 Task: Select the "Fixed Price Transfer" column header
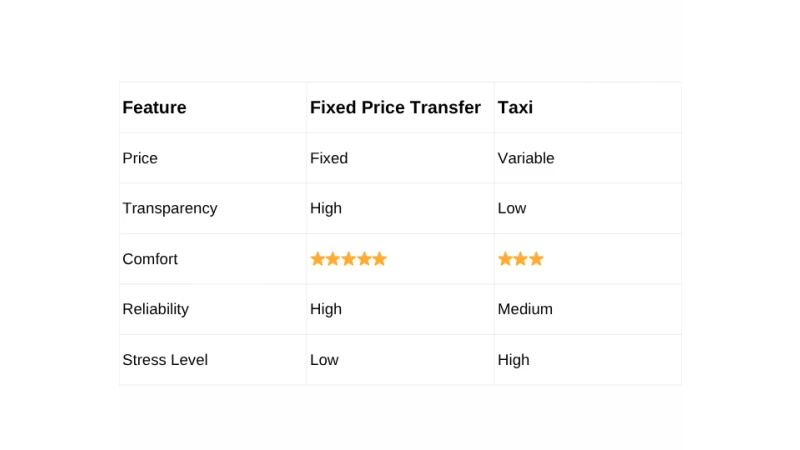(395, 108)
